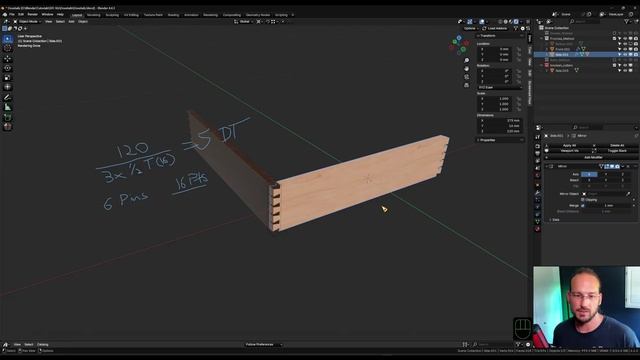The width and height of the screenshot is (640, 360).
Task: Pick mirror object with eyedropper icon
Action: [628, 194]
